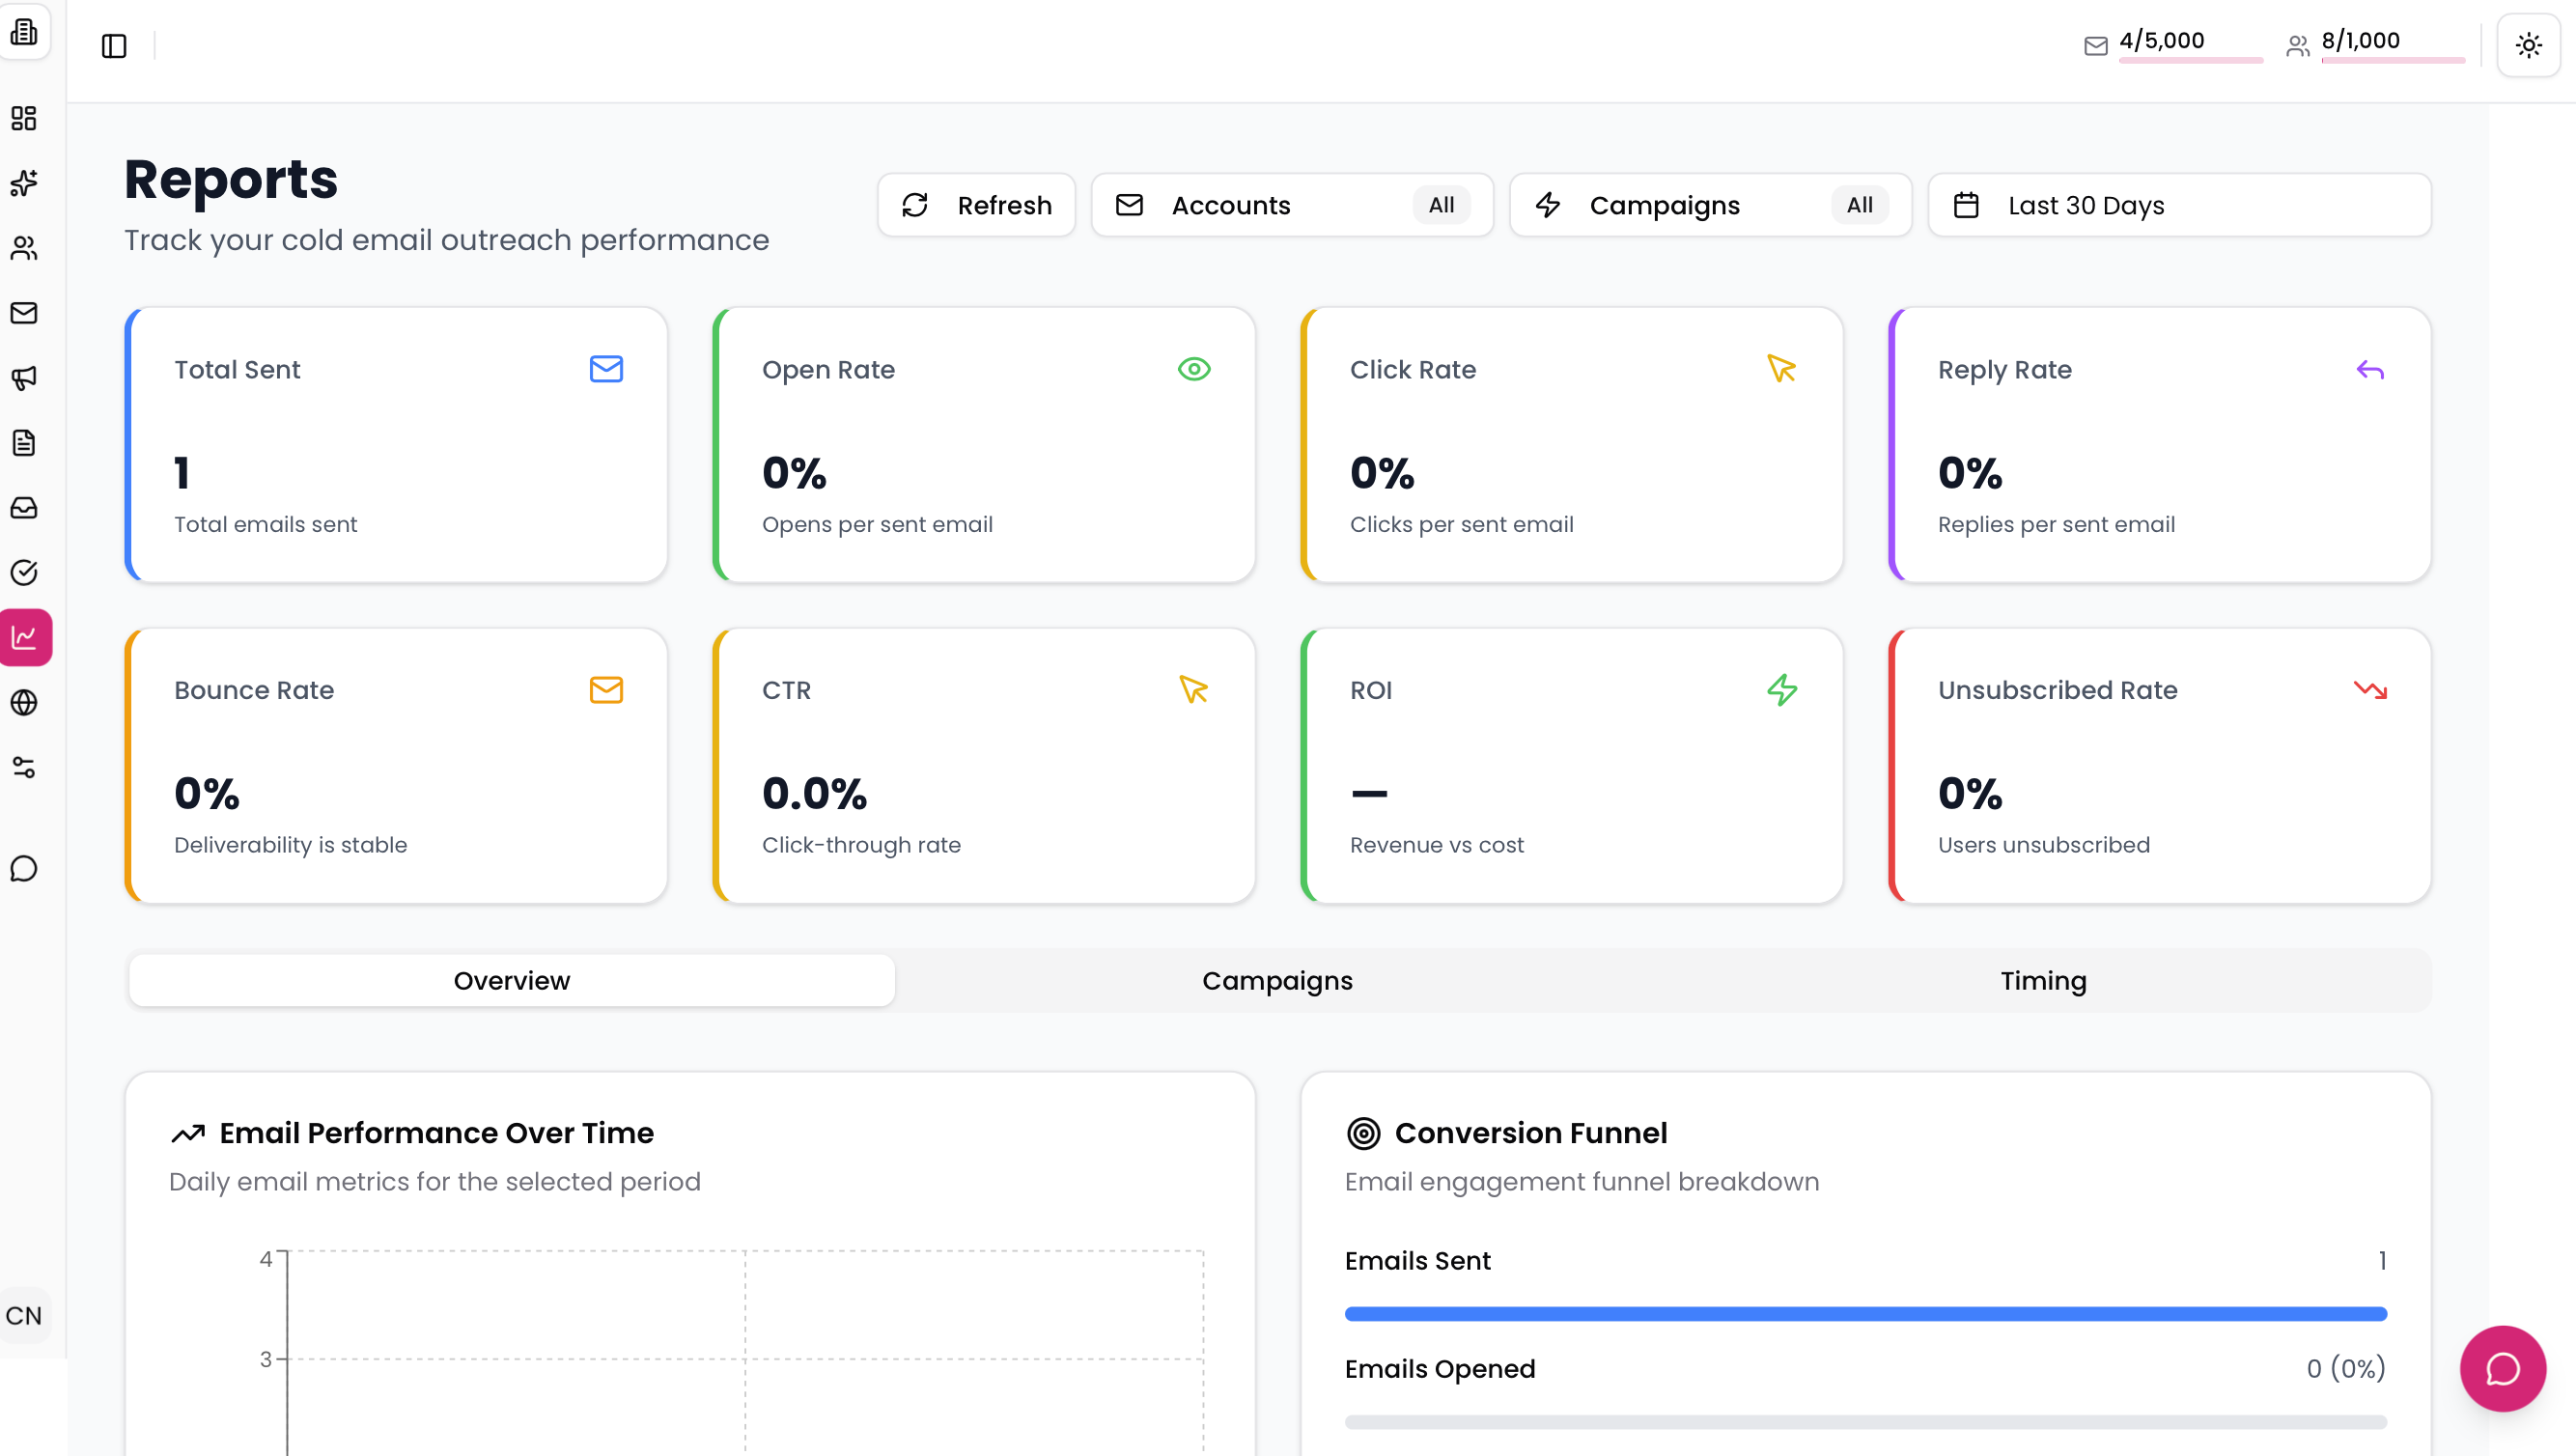Switch theme using the sun icon
Screen dimensions: 2576x1456
pos(2529,45)
